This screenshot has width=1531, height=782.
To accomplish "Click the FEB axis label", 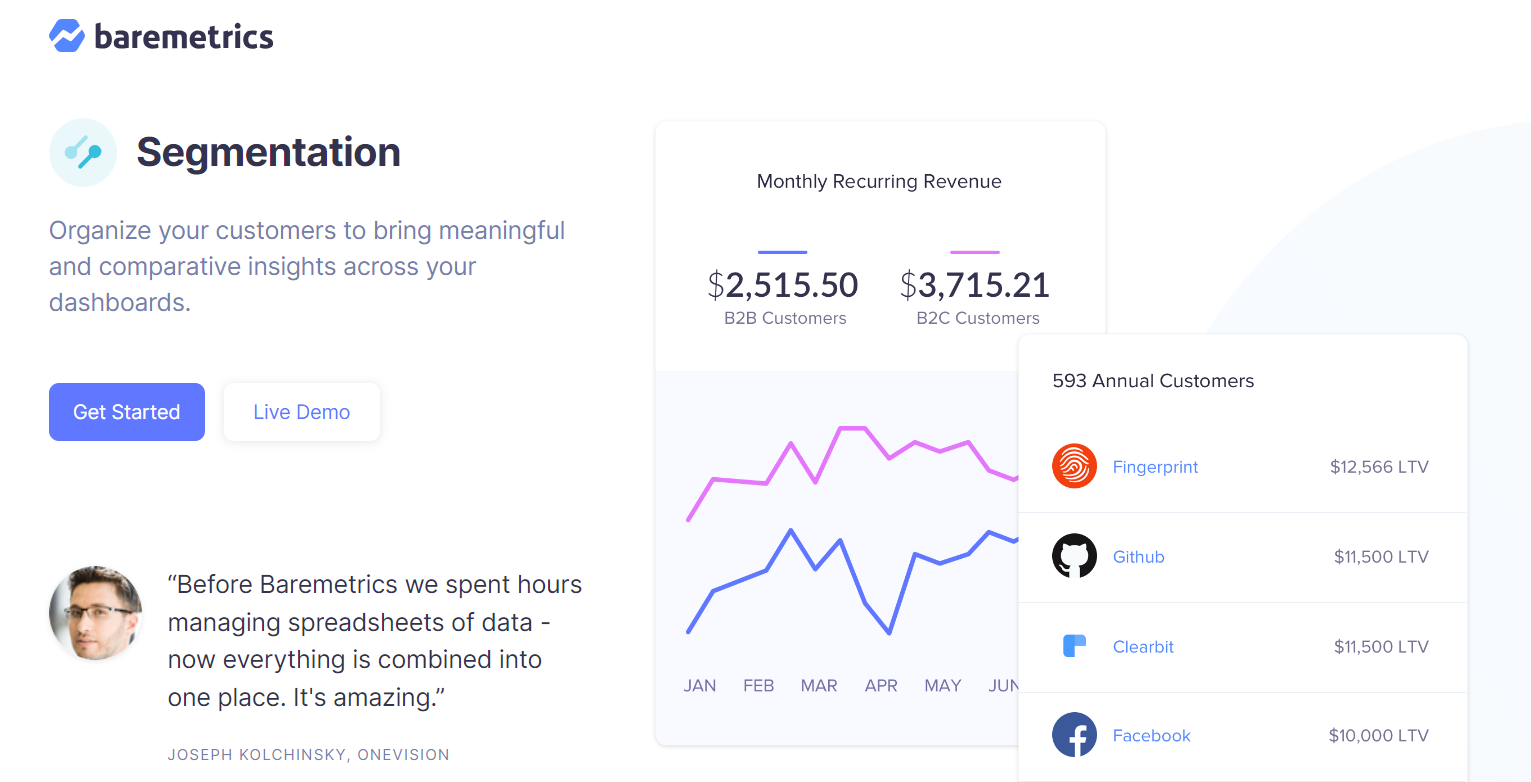I will [x=759, y=685].
